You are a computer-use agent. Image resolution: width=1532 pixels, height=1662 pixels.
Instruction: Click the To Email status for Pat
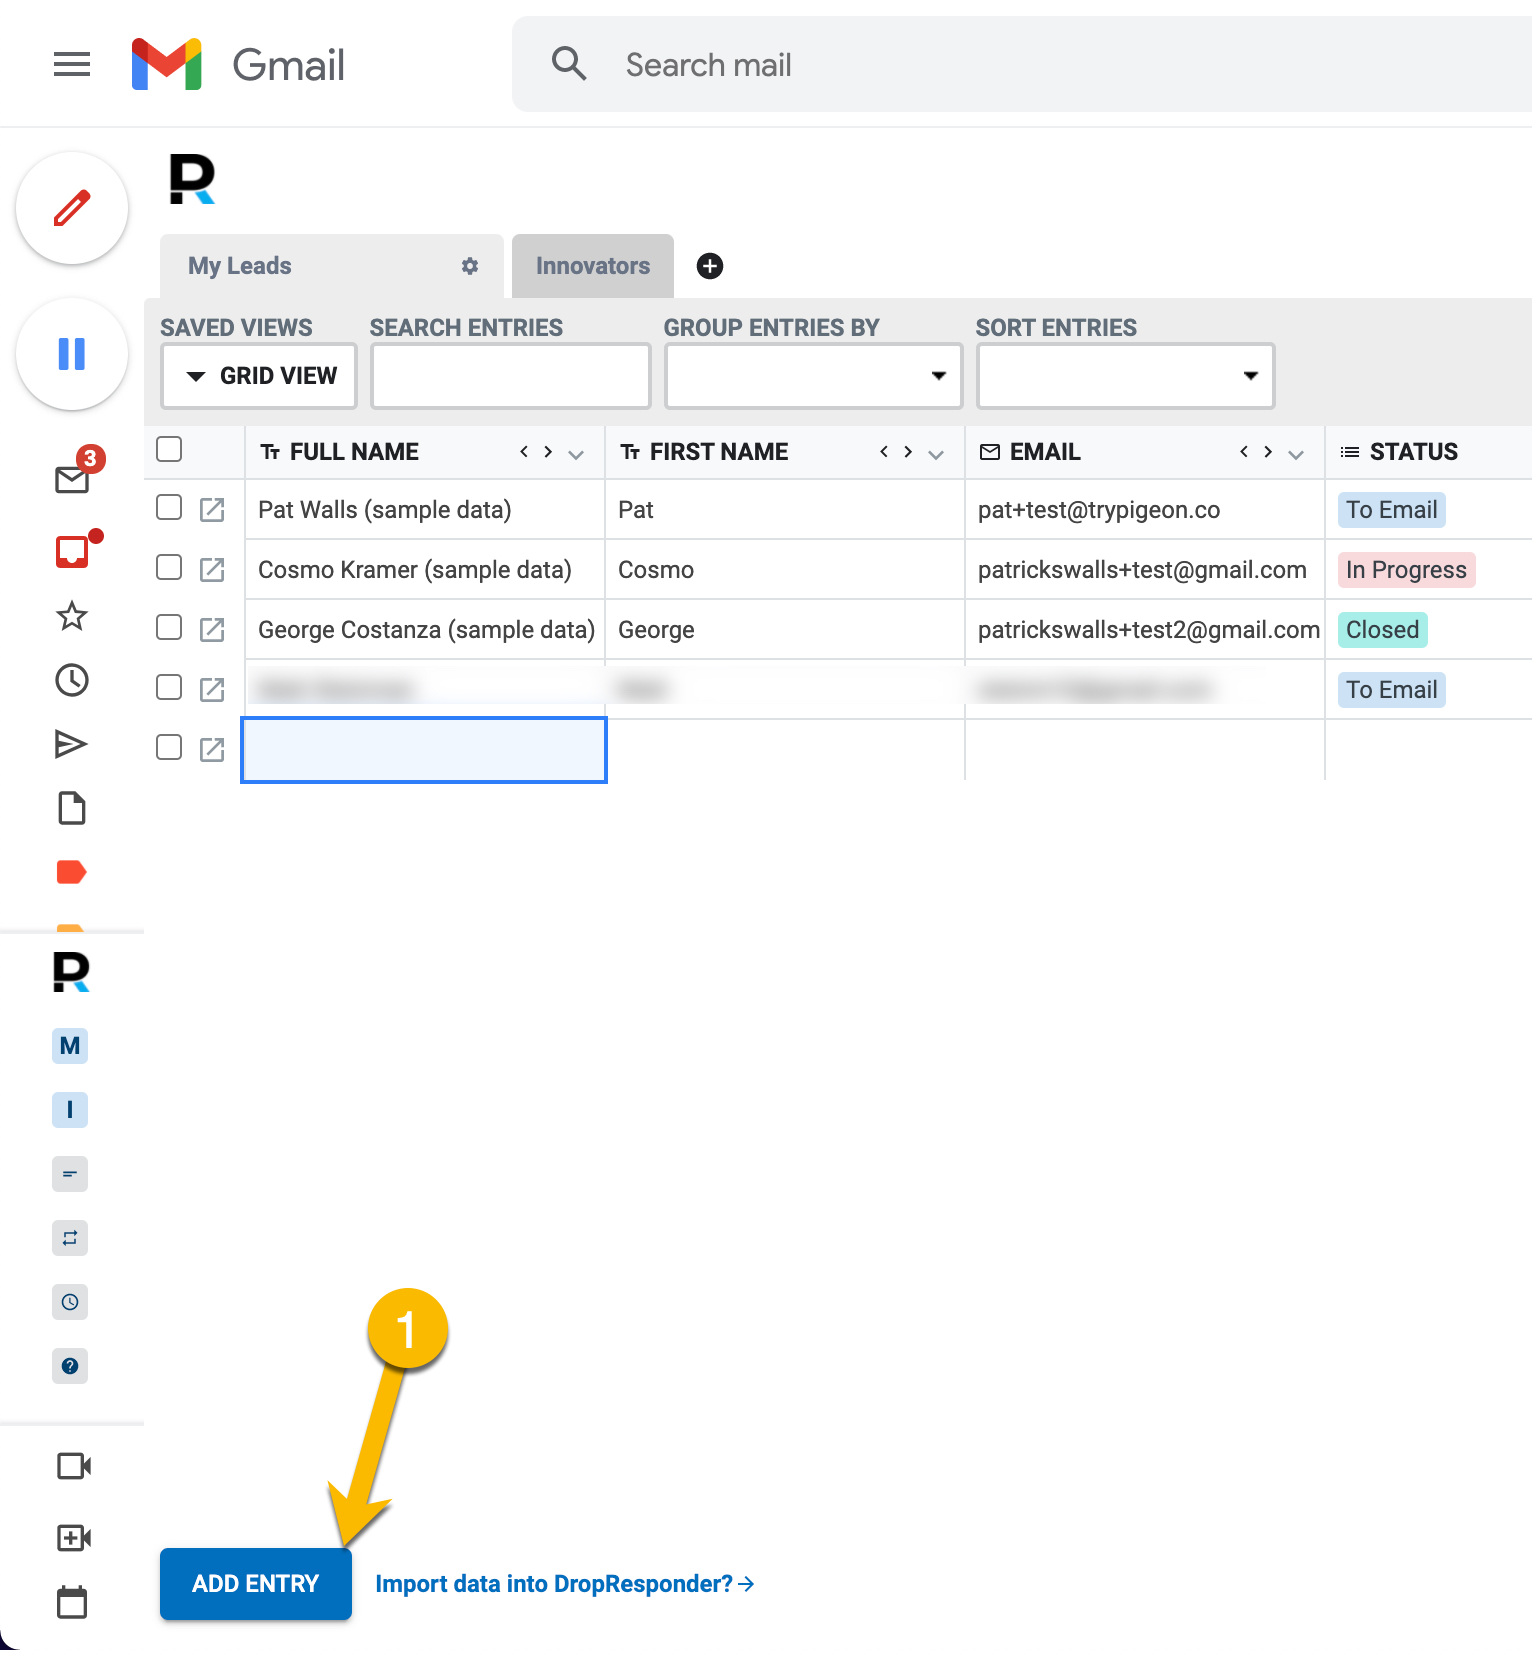tap(1391, 510)
